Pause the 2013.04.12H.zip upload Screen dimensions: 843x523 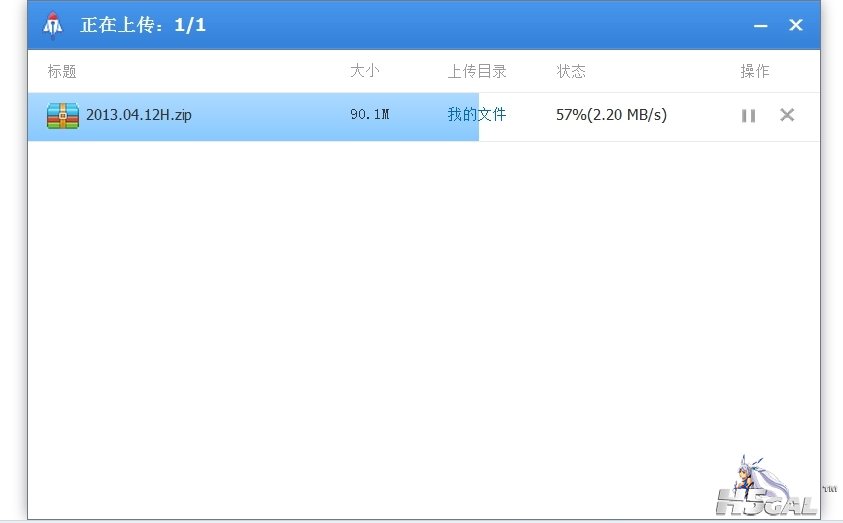[748, 116]
